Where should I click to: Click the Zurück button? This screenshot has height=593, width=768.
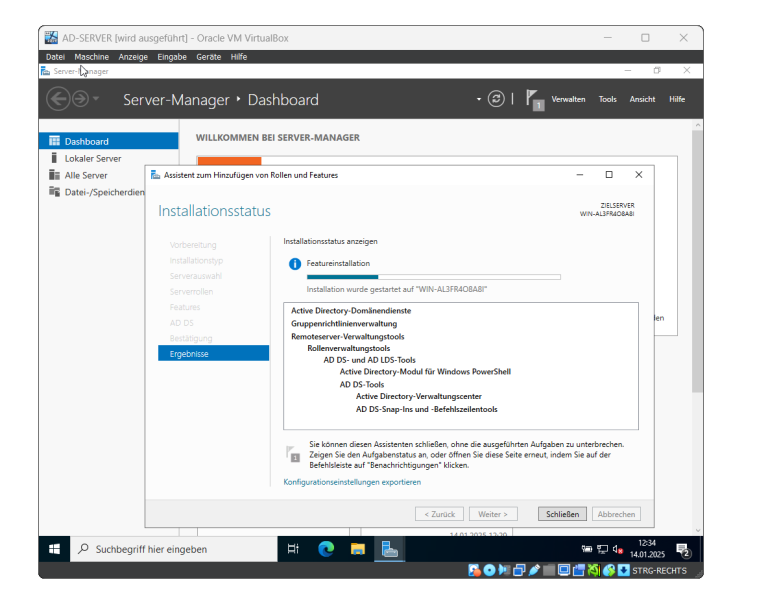pyautogui.click(x=439, y=514)
